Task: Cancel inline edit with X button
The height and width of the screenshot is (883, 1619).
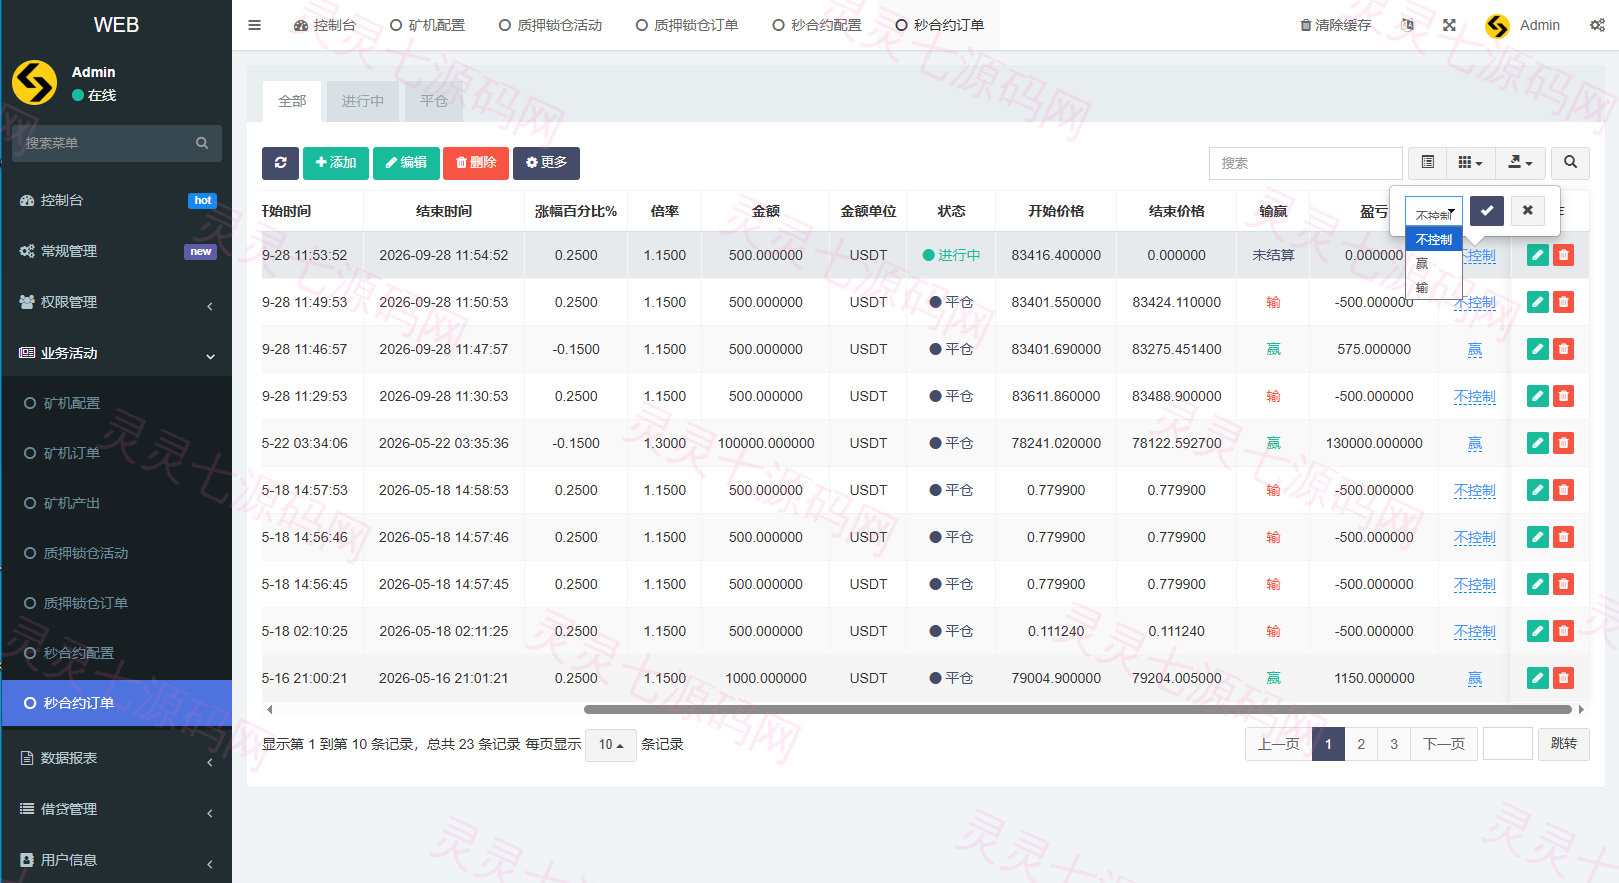Action: [1527, 210]
